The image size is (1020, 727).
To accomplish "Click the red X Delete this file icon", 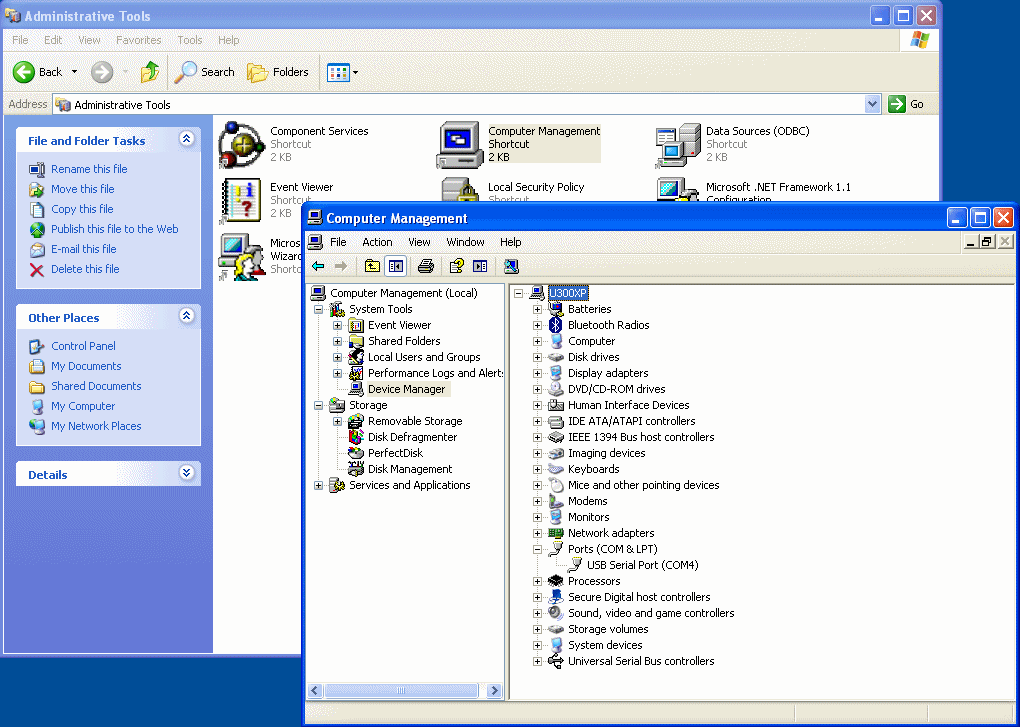I will pos(37,269).
